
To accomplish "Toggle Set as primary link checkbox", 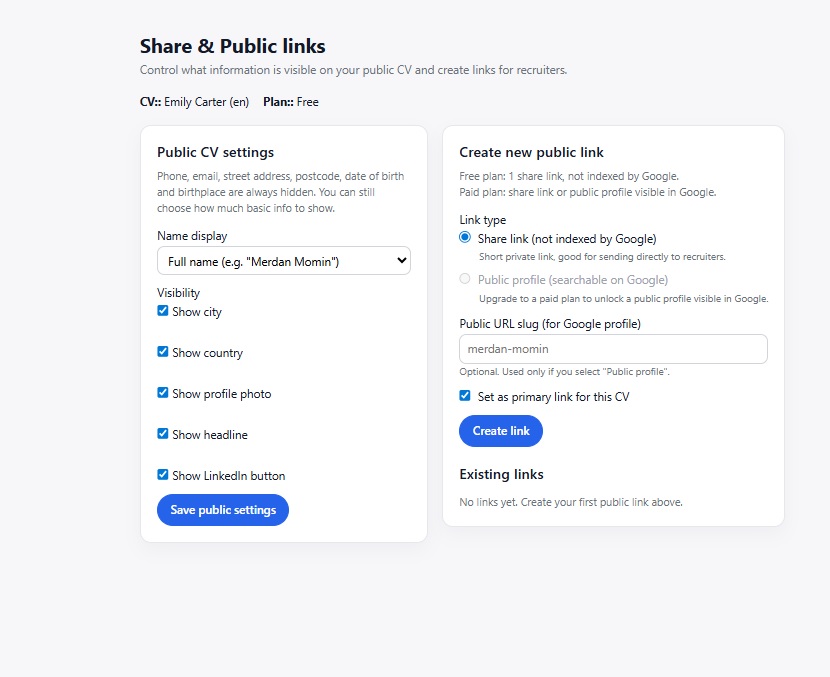I will [465, 396].
